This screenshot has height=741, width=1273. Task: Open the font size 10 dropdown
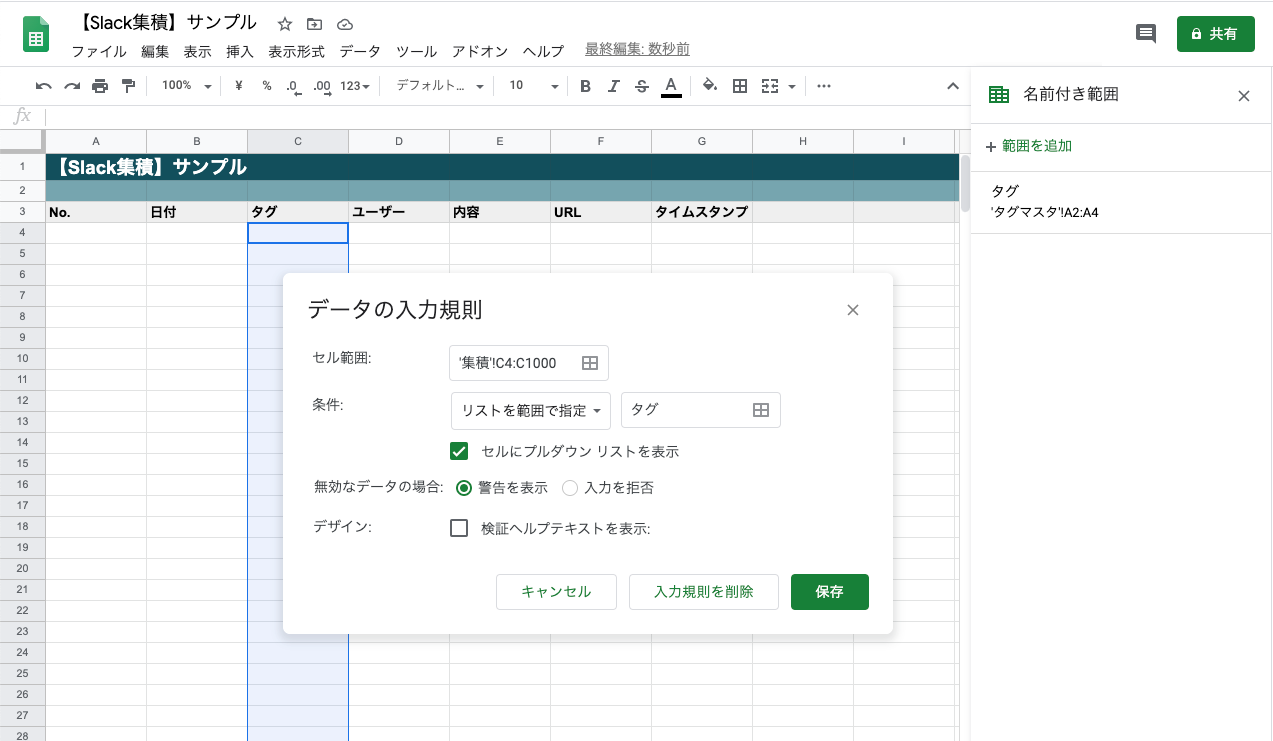533,86
